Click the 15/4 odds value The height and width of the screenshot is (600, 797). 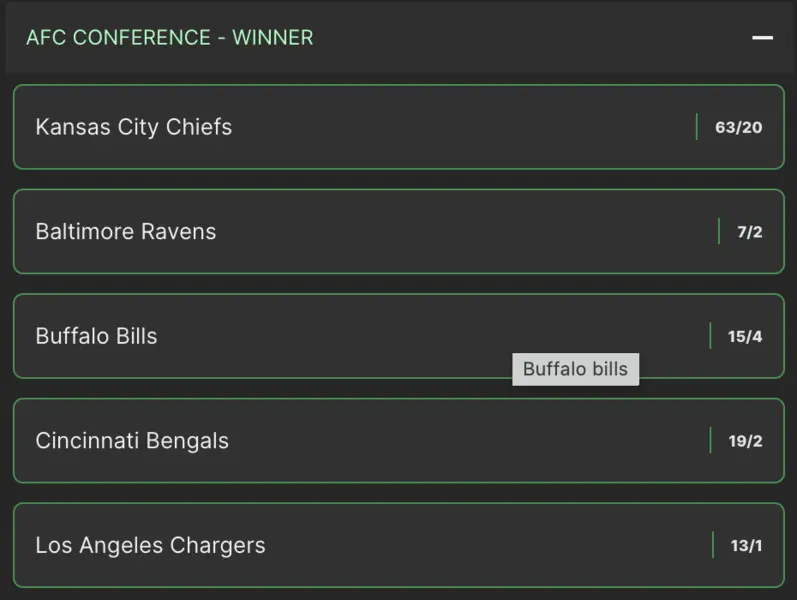pos(745,336)
